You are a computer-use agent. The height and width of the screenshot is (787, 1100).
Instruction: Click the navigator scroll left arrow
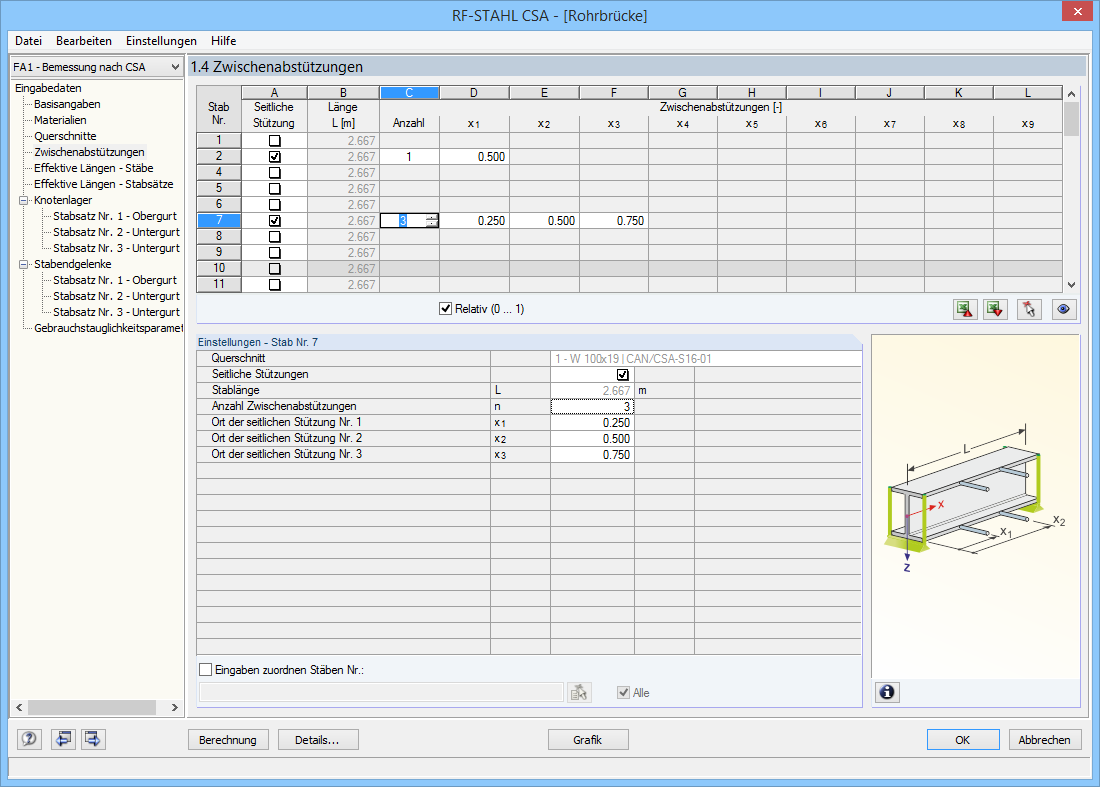click(x=19, y=708)
